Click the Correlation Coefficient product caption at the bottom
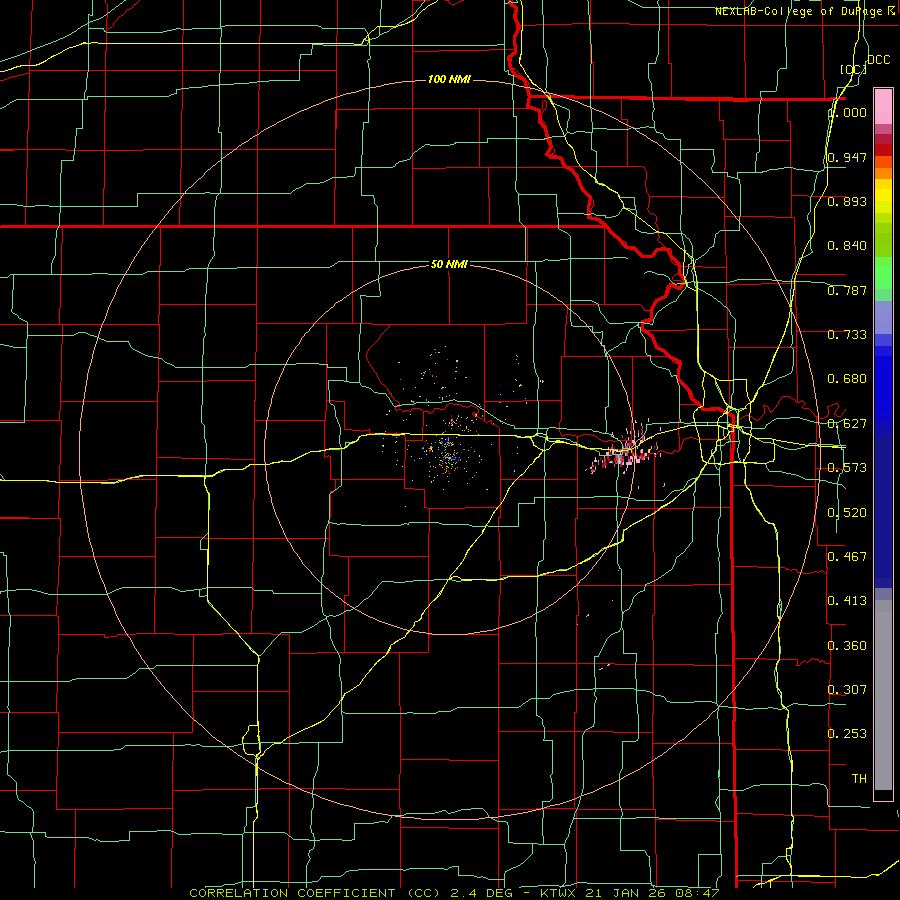 coord(454,893)
